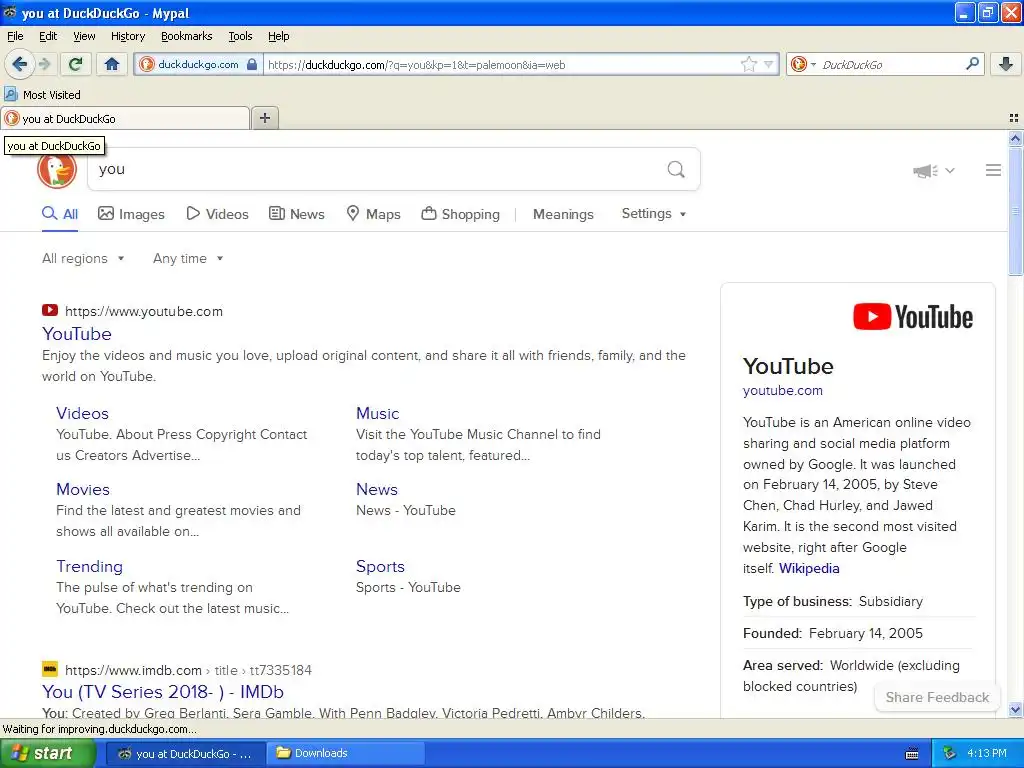Switch to News results tab
Screen dimensions: 1024x768
click(297, 214)
